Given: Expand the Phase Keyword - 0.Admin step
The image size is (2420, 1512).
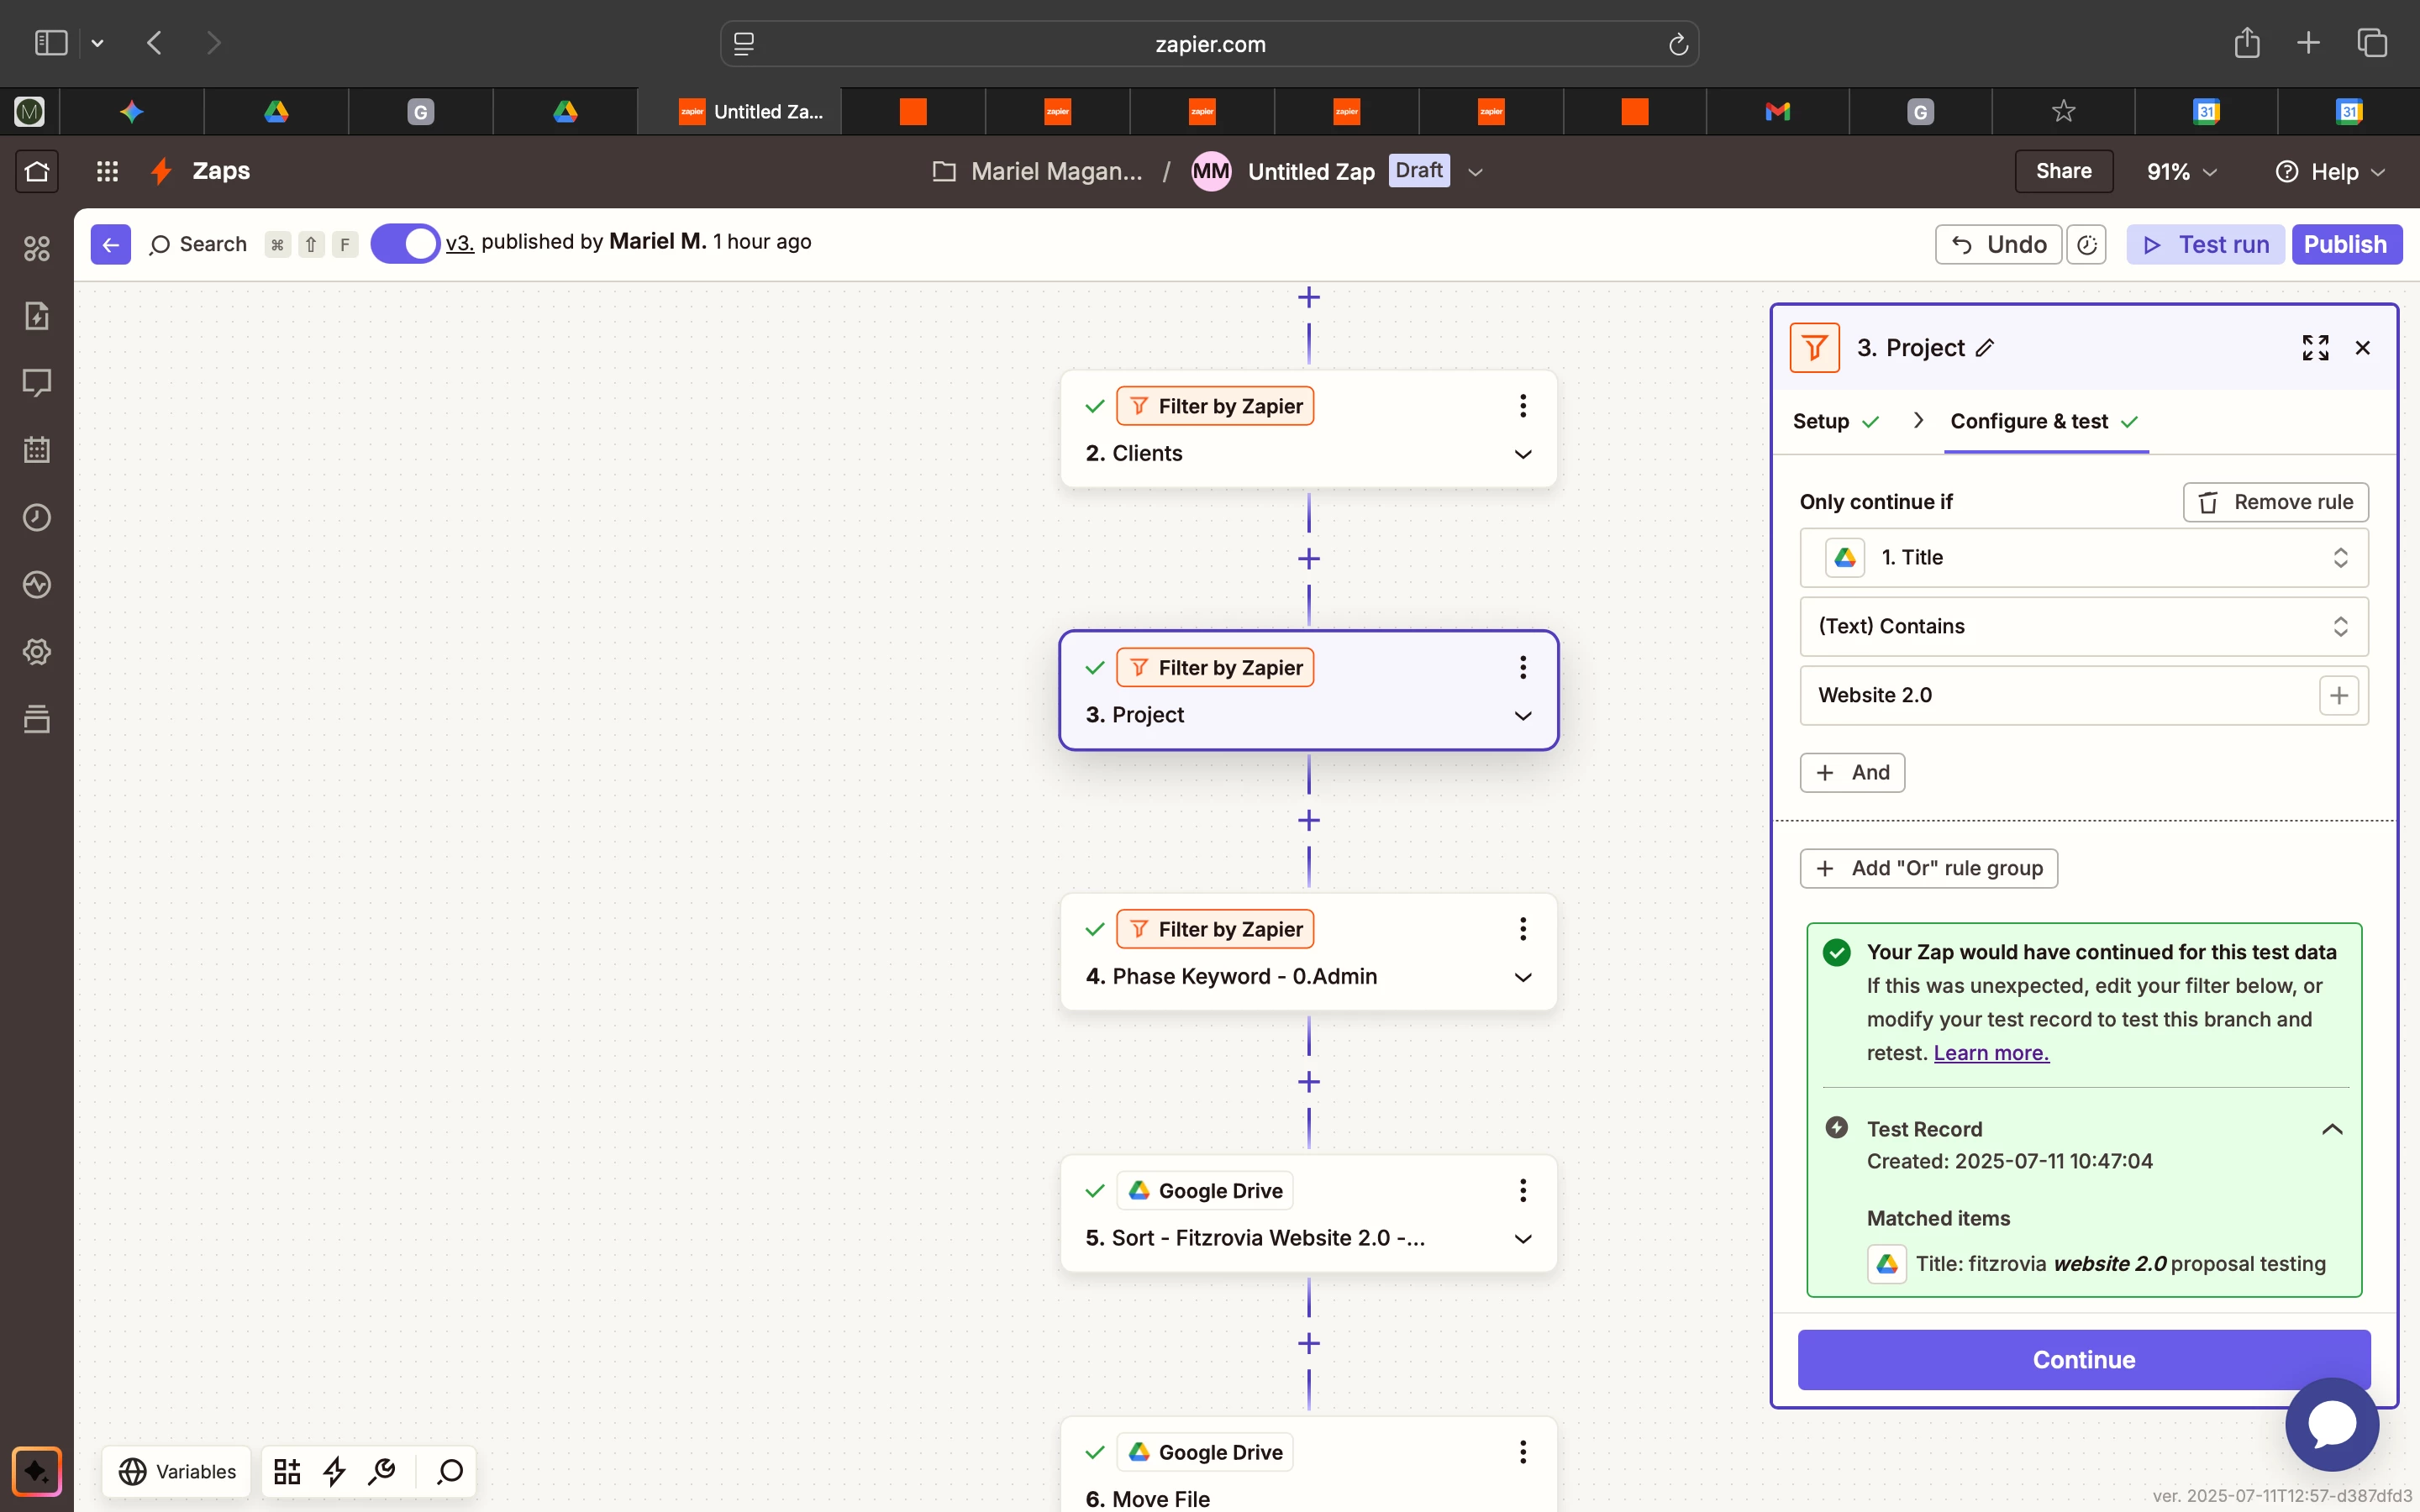Looking at the screenshot, I should tap(1522, 977).
